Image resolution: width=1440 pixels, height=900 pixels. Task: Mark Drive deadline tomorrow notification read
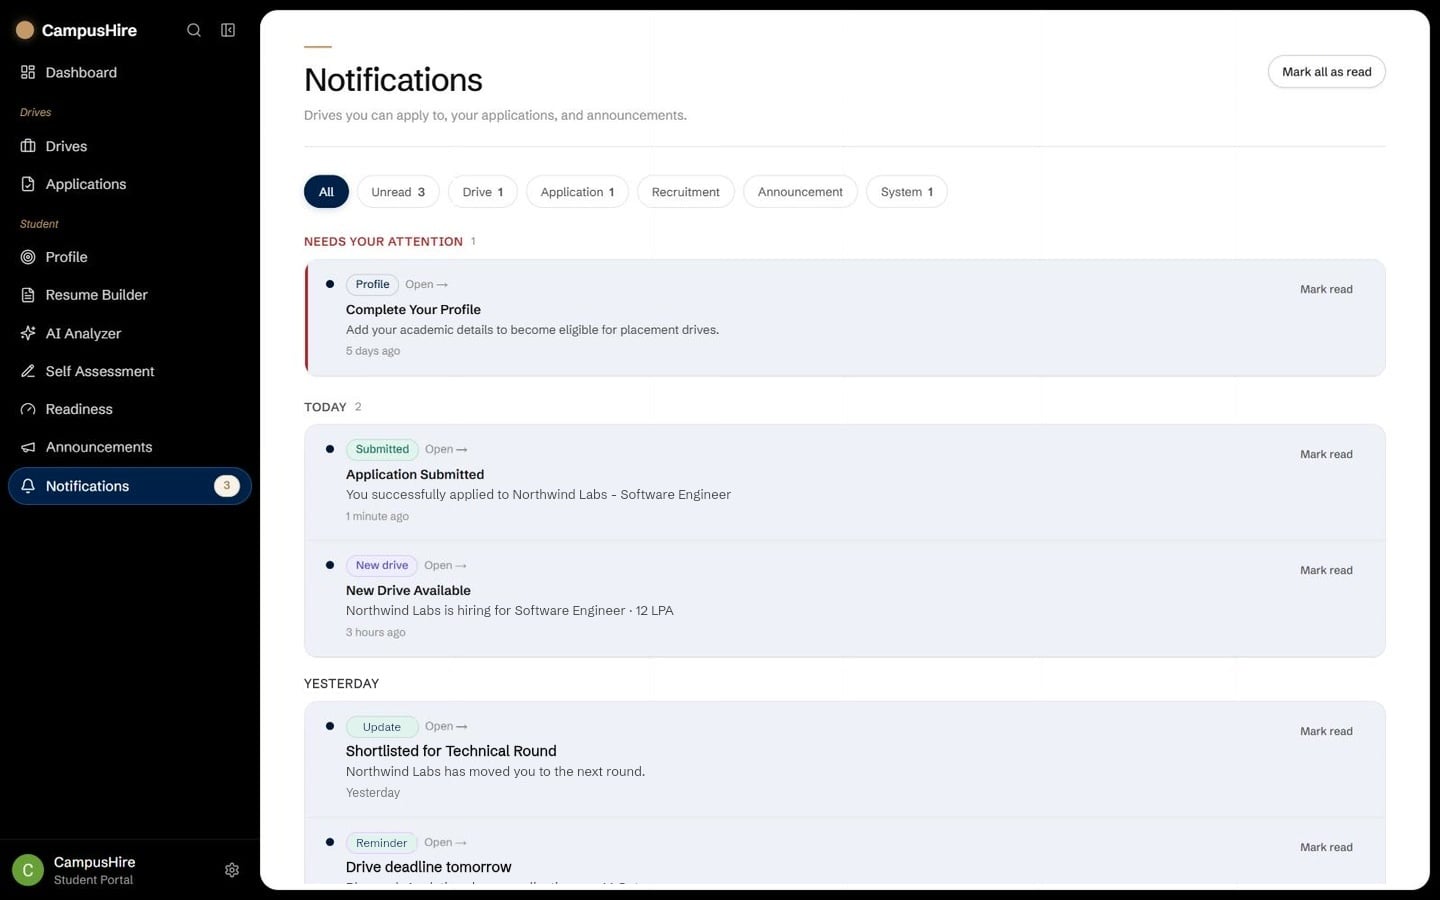(x=1326, y=847)
